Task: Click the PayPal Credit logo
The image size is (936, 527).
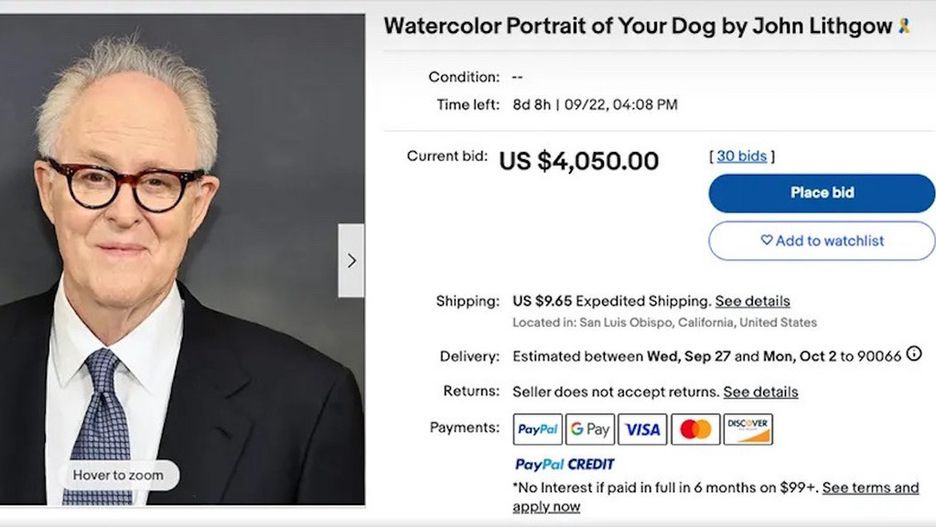Action: pyautogui.click(x=564, y=464)
